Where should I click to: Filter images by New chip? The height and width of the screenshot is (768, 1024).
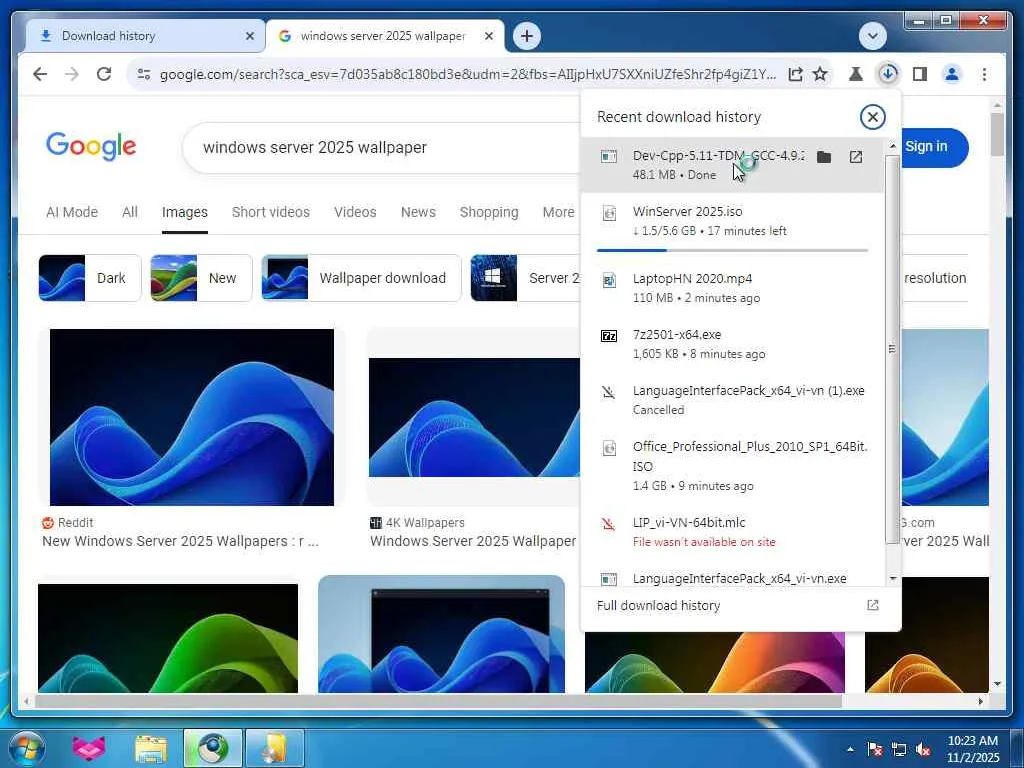pos(201,278)
